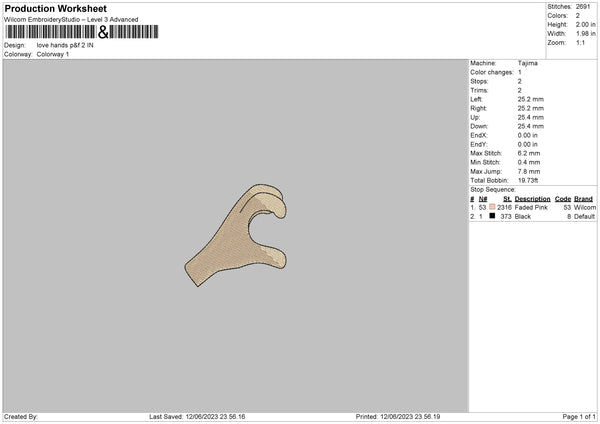Click the 'Created By:' footer label
The width and height of the screenshot is (600, 424).
click(x=21, y=417)
